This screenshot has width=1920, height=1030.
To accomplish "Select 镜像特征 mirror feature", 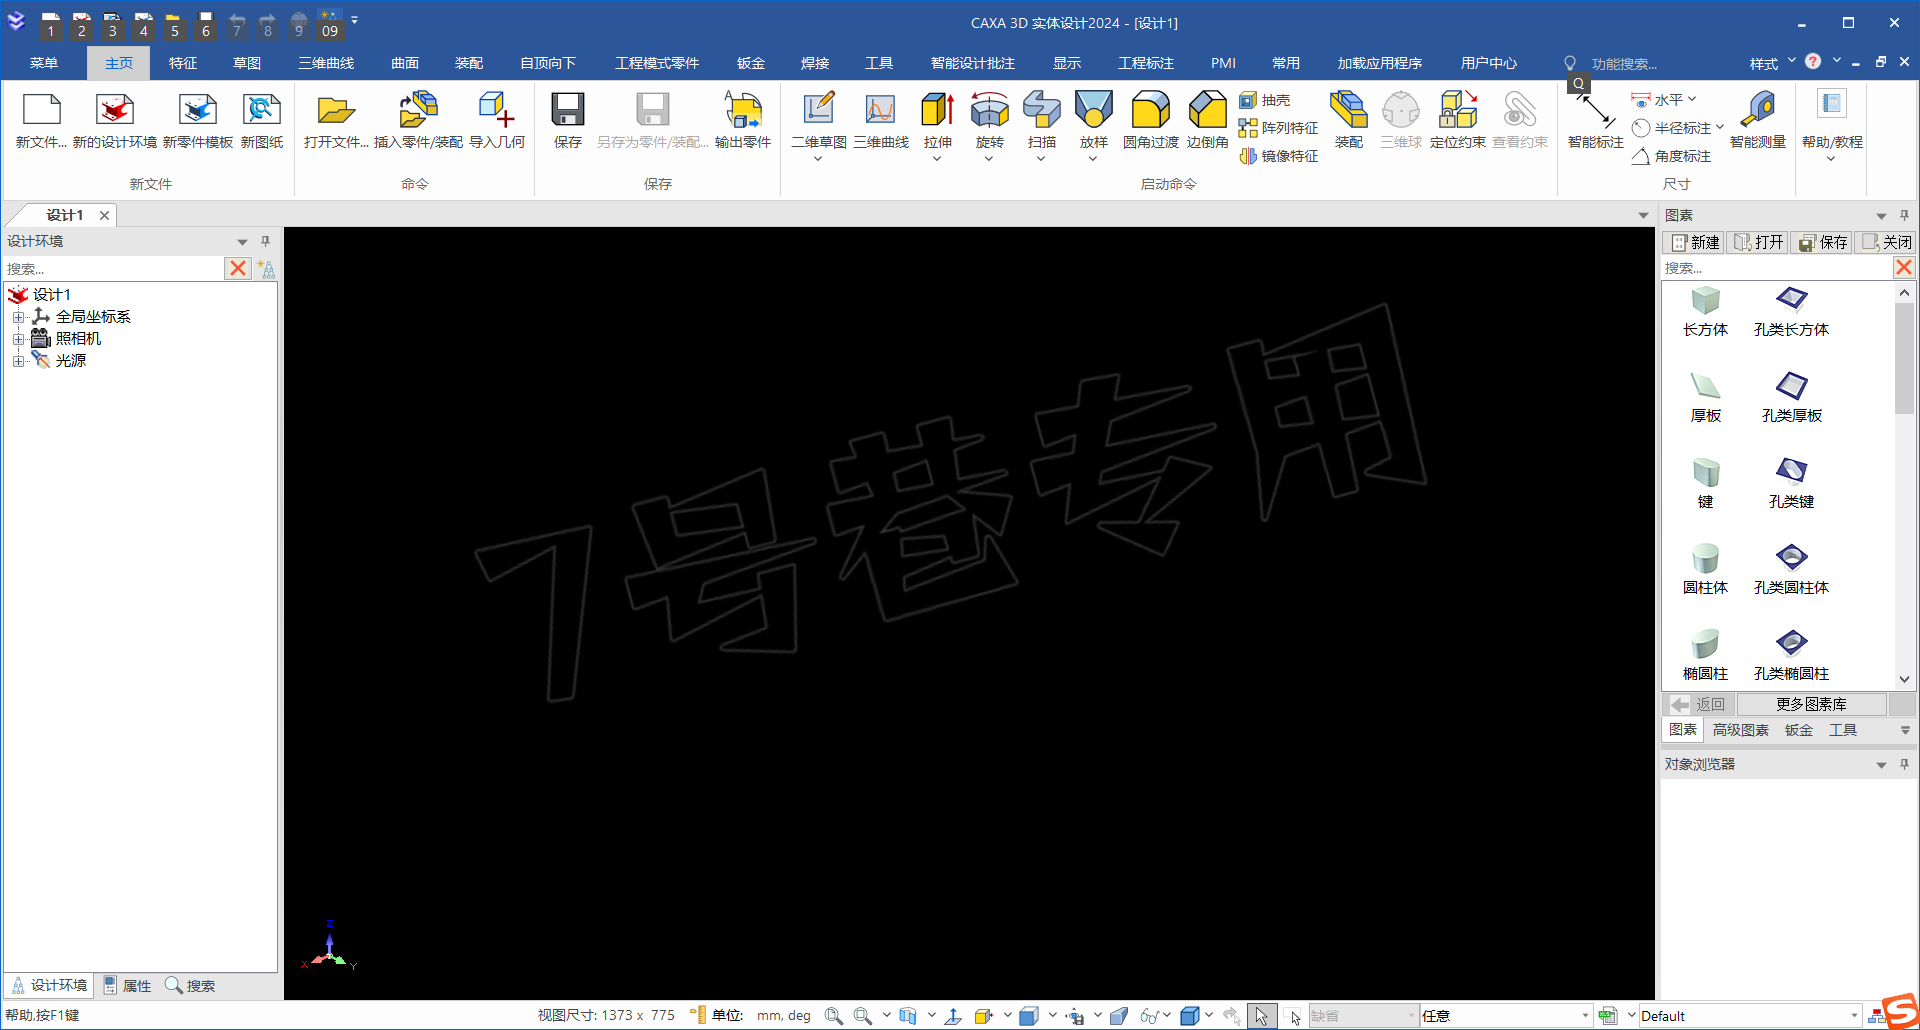I will point(1278,156).
